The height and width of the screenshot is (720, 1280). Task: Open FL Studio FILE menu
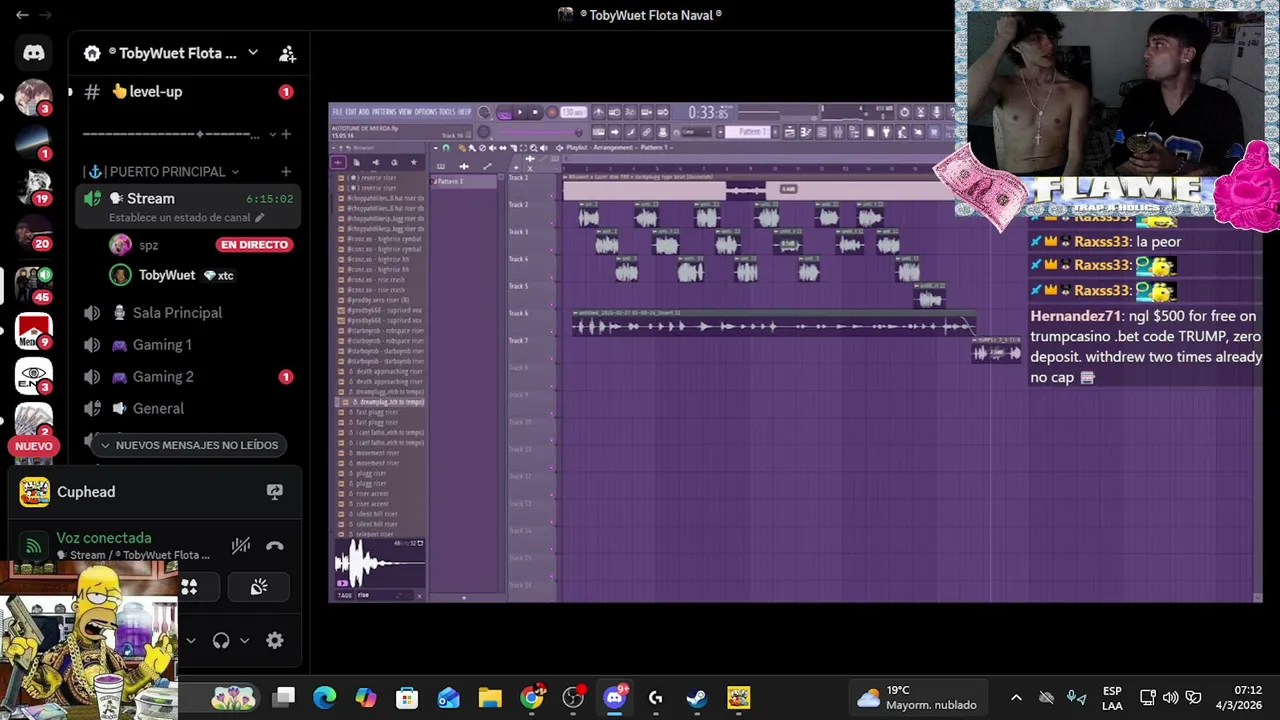(337, 111)
